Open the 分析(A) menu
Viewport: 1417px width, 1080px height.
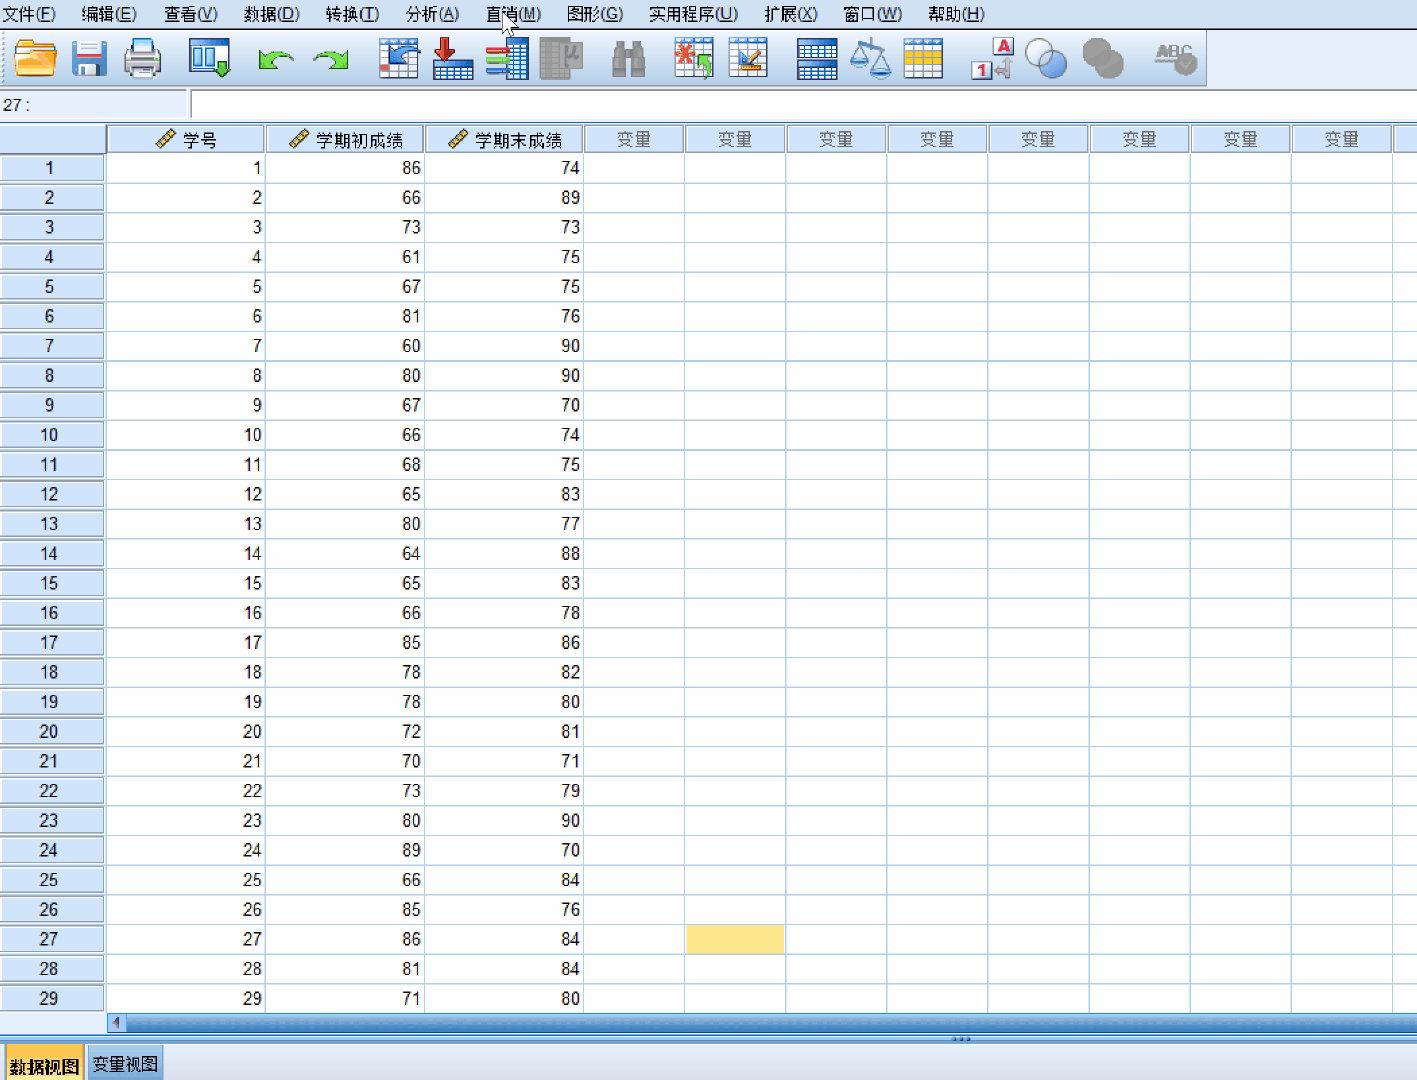[x=432, y=14]
